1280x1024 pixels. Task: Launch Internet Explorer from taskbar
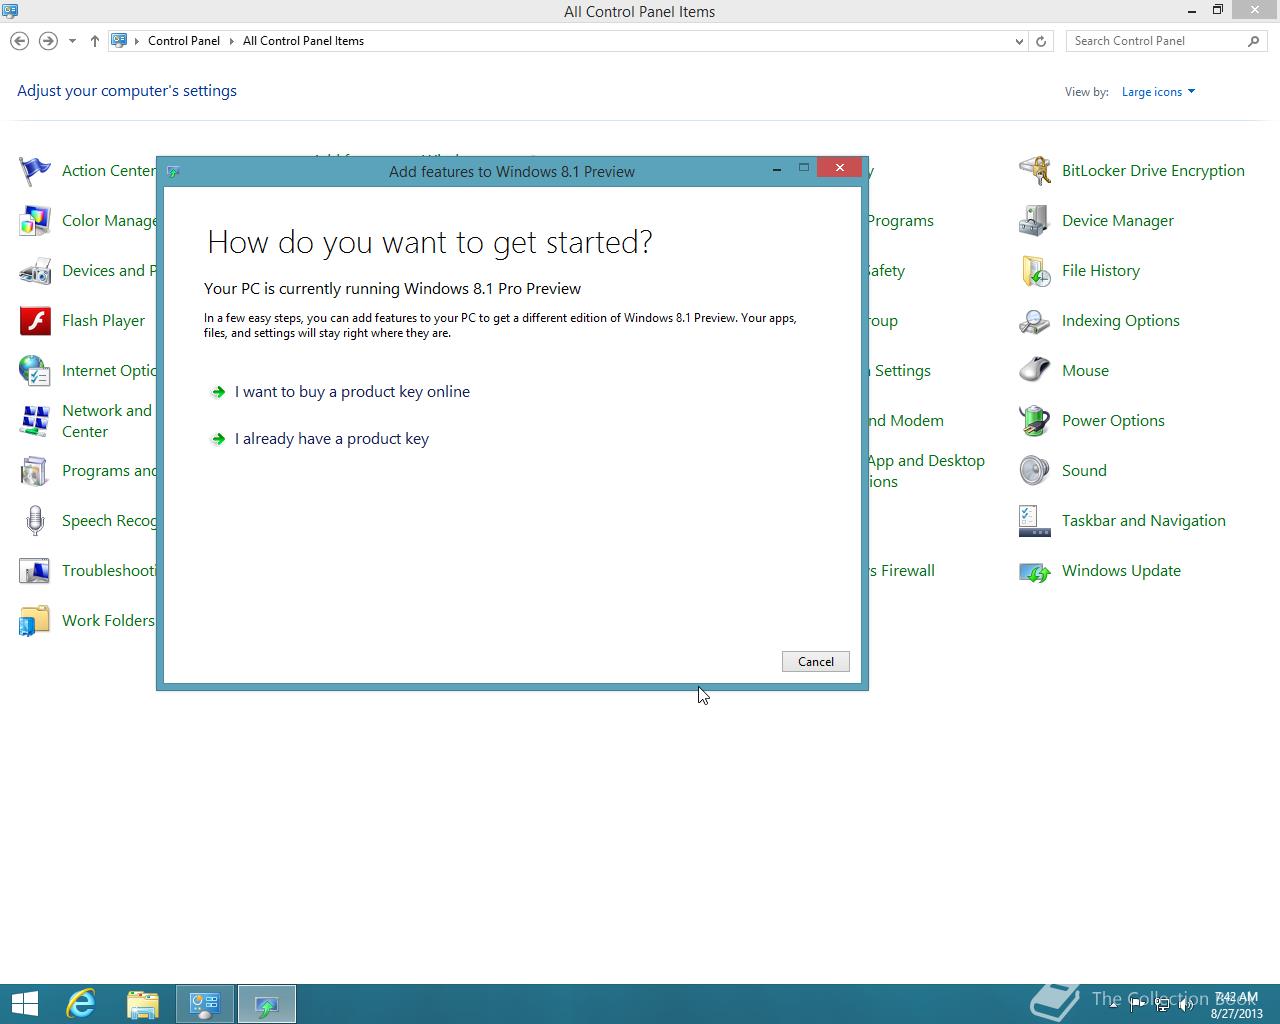point(81,1004)
